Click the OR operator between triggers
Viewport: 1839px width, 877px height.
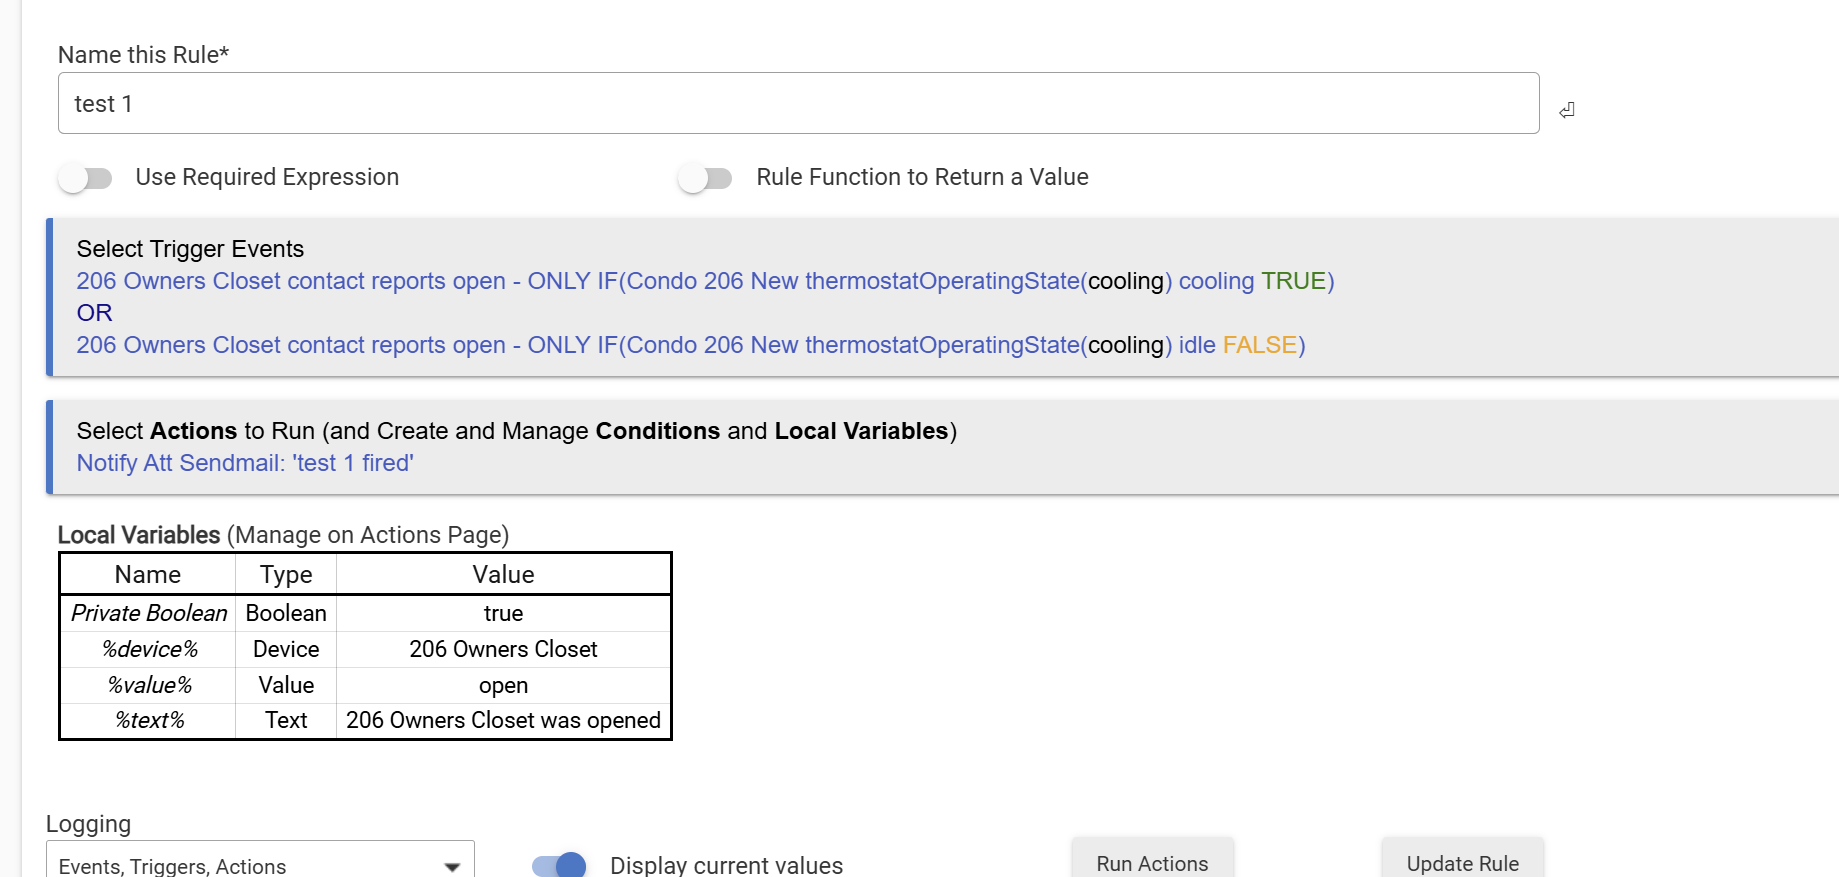(x=94, y=313)
